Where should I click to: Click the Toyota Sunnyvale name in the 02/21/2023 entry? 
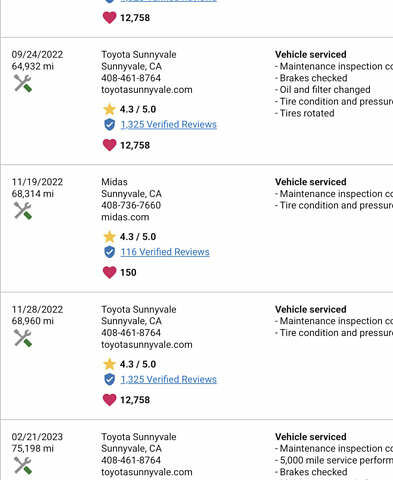pyautogui.click(x=139, y=437)
